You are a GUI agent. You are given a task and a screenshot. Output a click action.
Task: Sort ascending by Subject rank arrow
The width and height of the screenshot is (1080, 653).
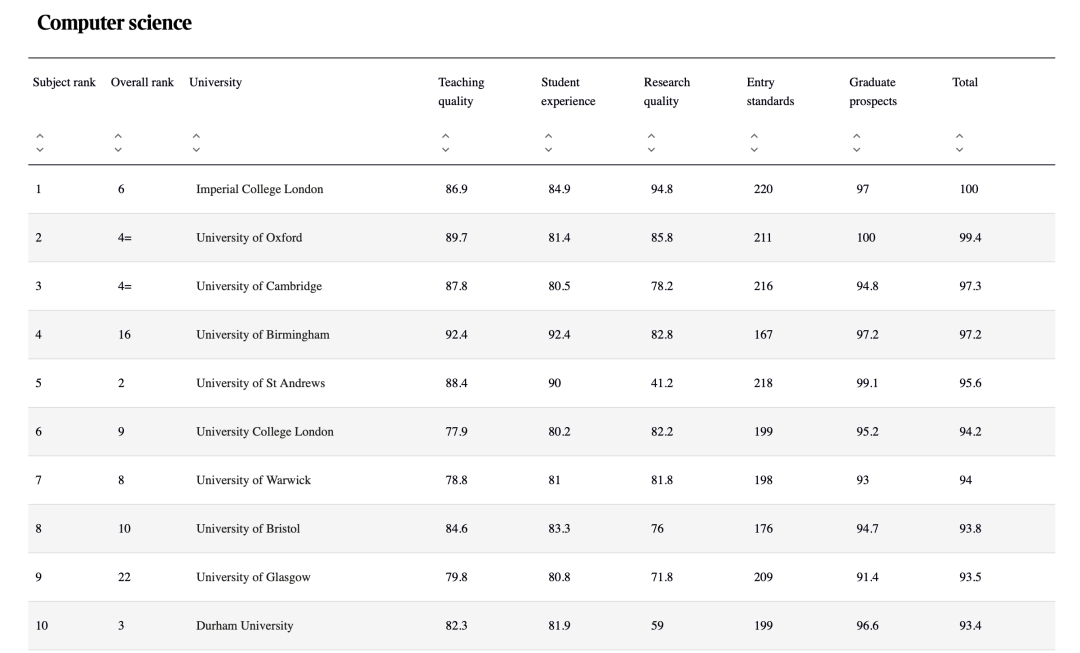click(x=40, y=137)
